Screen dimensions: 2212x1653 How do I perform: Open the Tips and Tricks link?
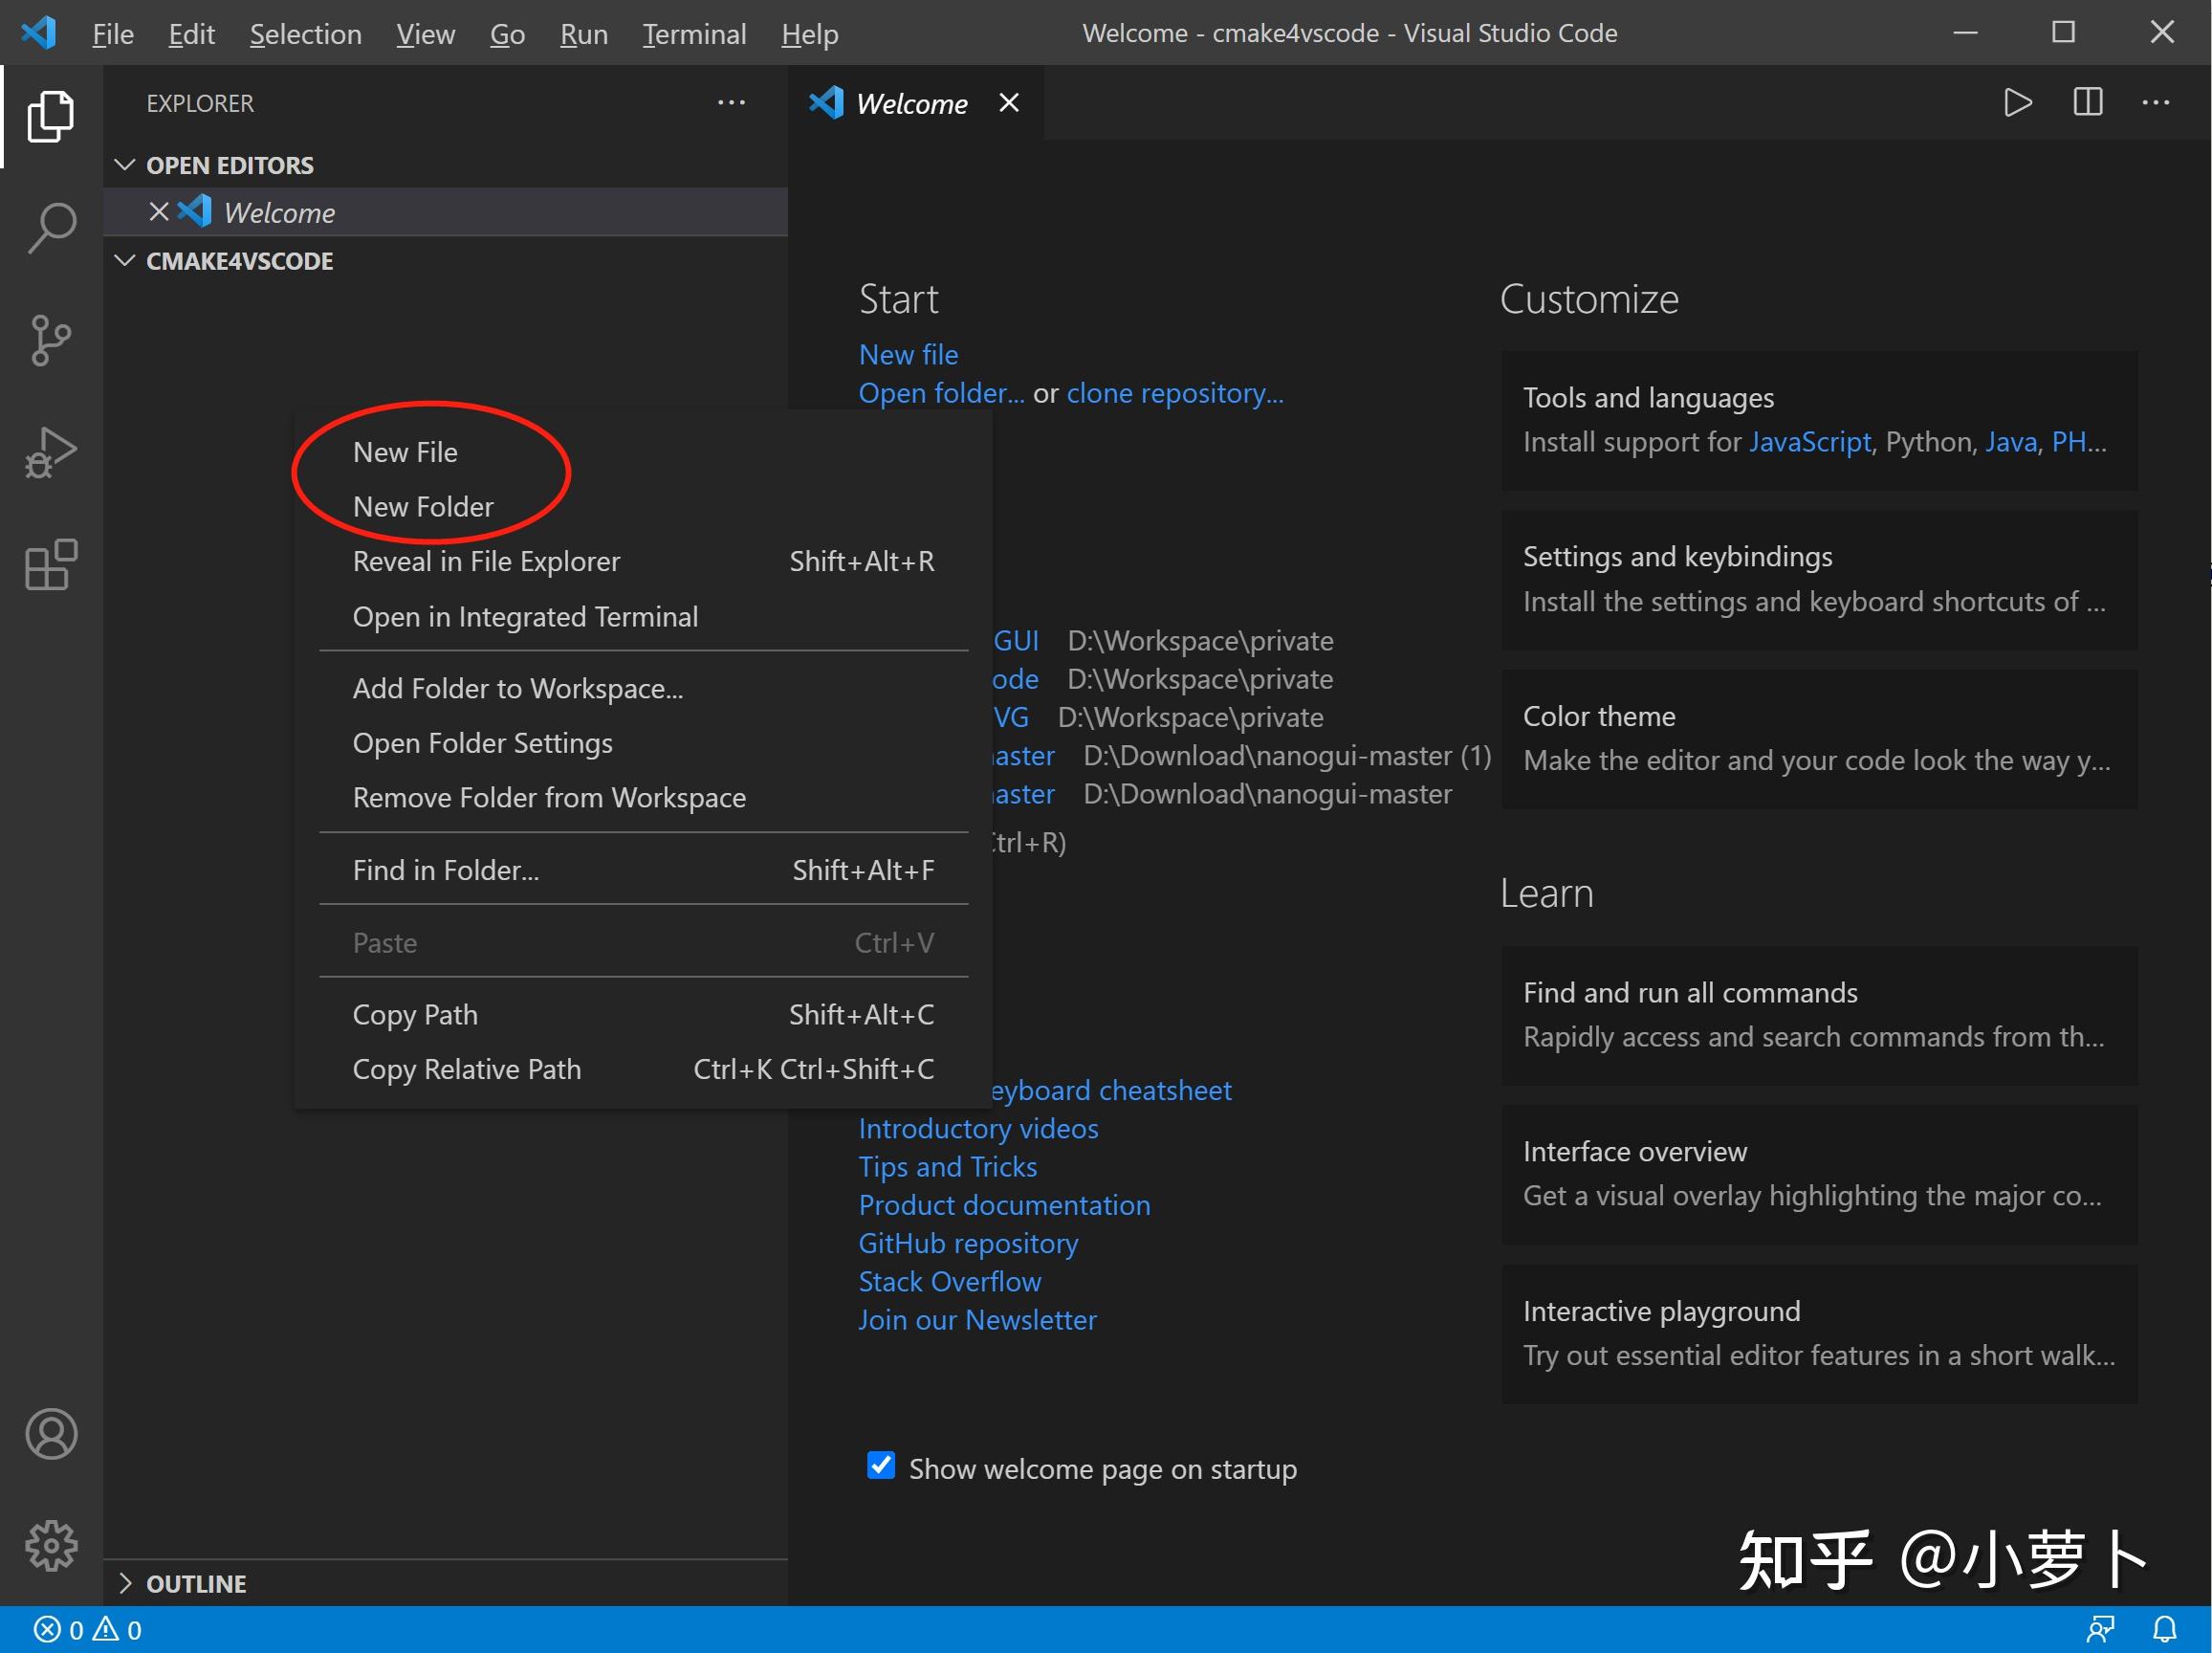pyautogui.click(x=947, y=1167)
